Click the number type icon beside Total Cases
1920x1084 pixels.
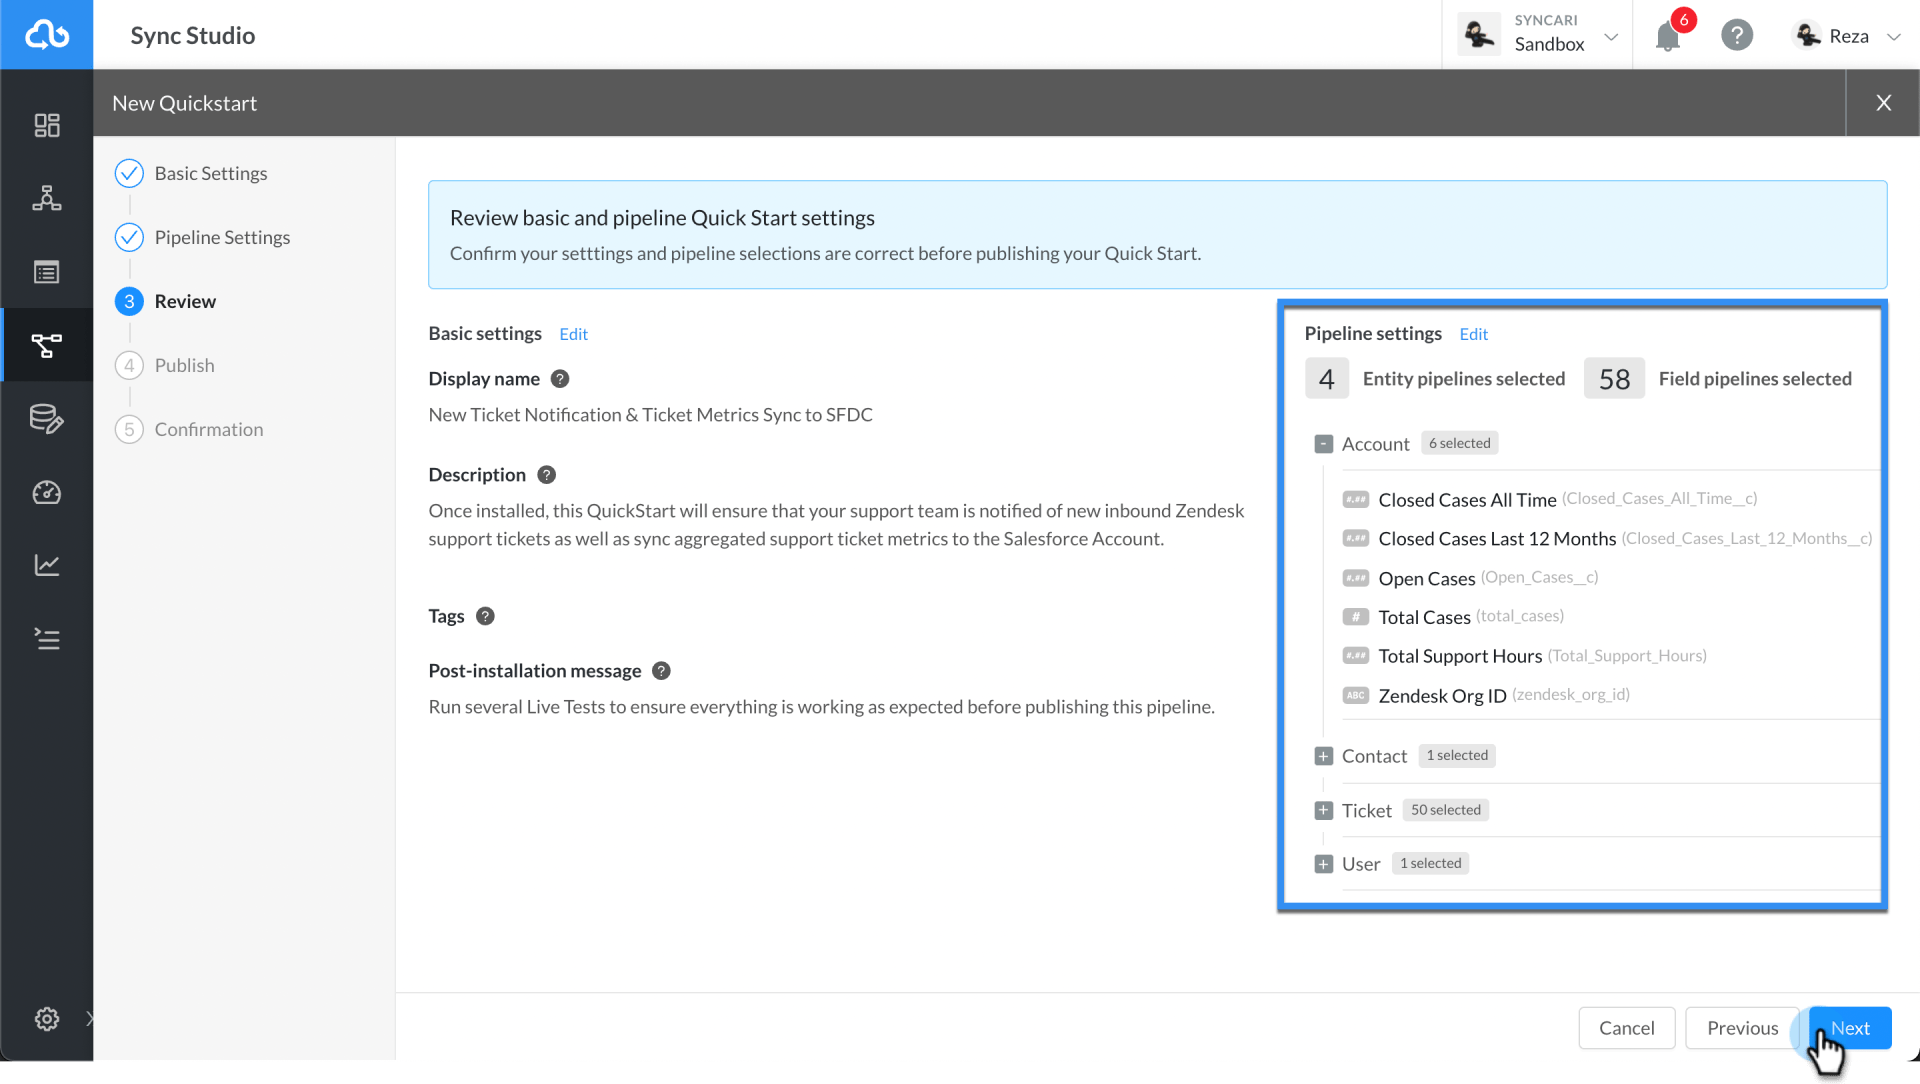tap(1355, 617)
